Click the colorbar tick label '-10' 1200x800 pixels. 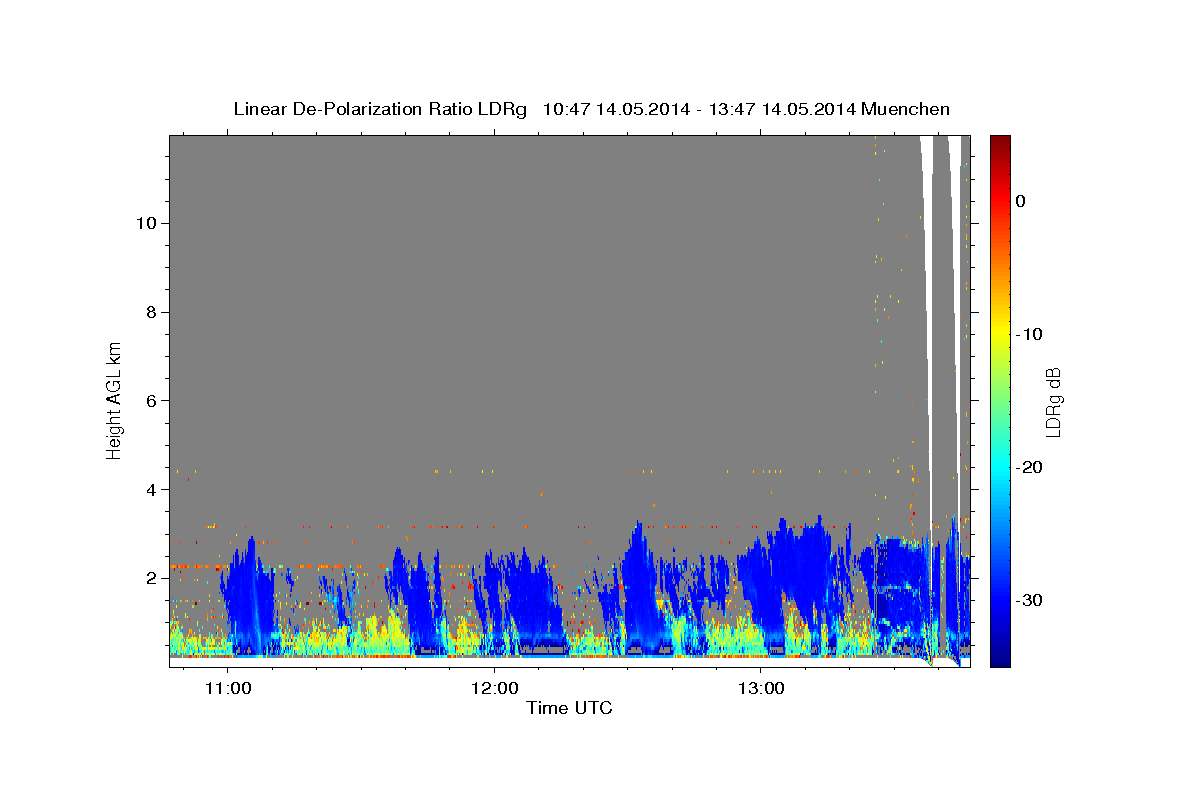point(1028,334)
